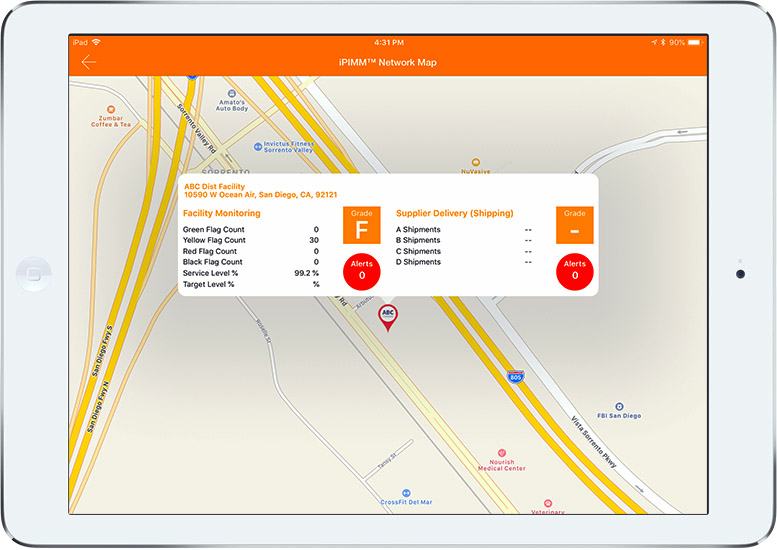Tap the iPIMM Network Map title

pos(388,62)
